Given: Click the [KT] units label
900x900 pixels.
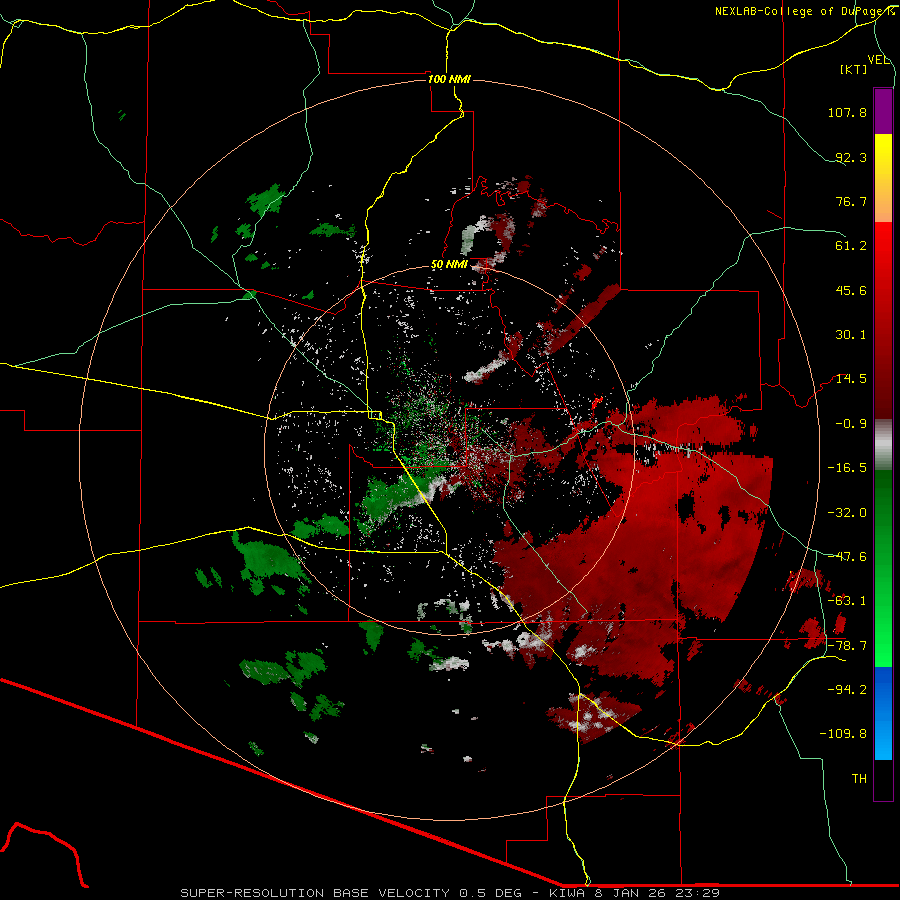Looking at the screenshot, I should pyautogui.click(x=854, y=69).
